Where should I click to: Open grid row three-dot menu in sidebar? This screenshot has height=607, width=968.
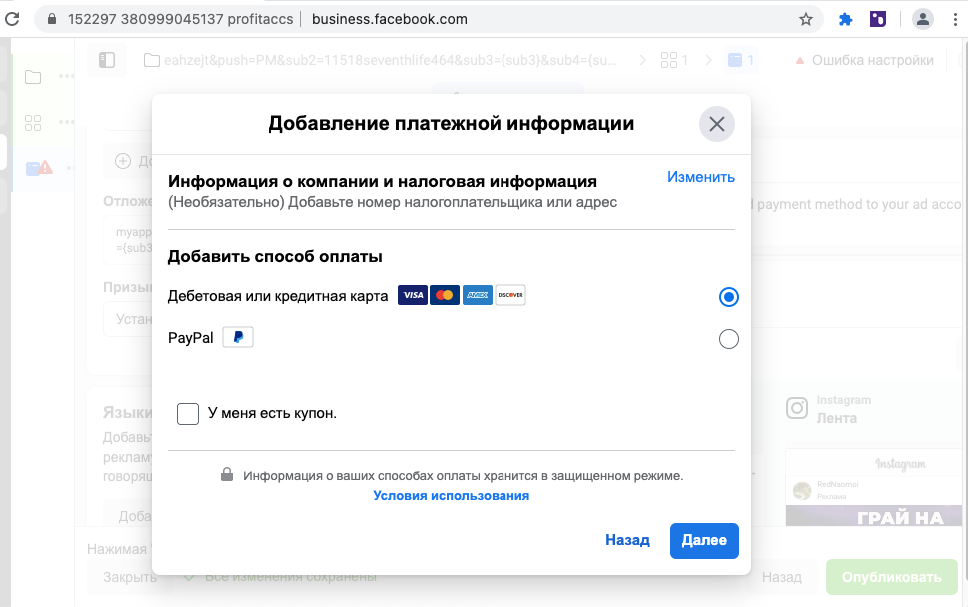66,122
